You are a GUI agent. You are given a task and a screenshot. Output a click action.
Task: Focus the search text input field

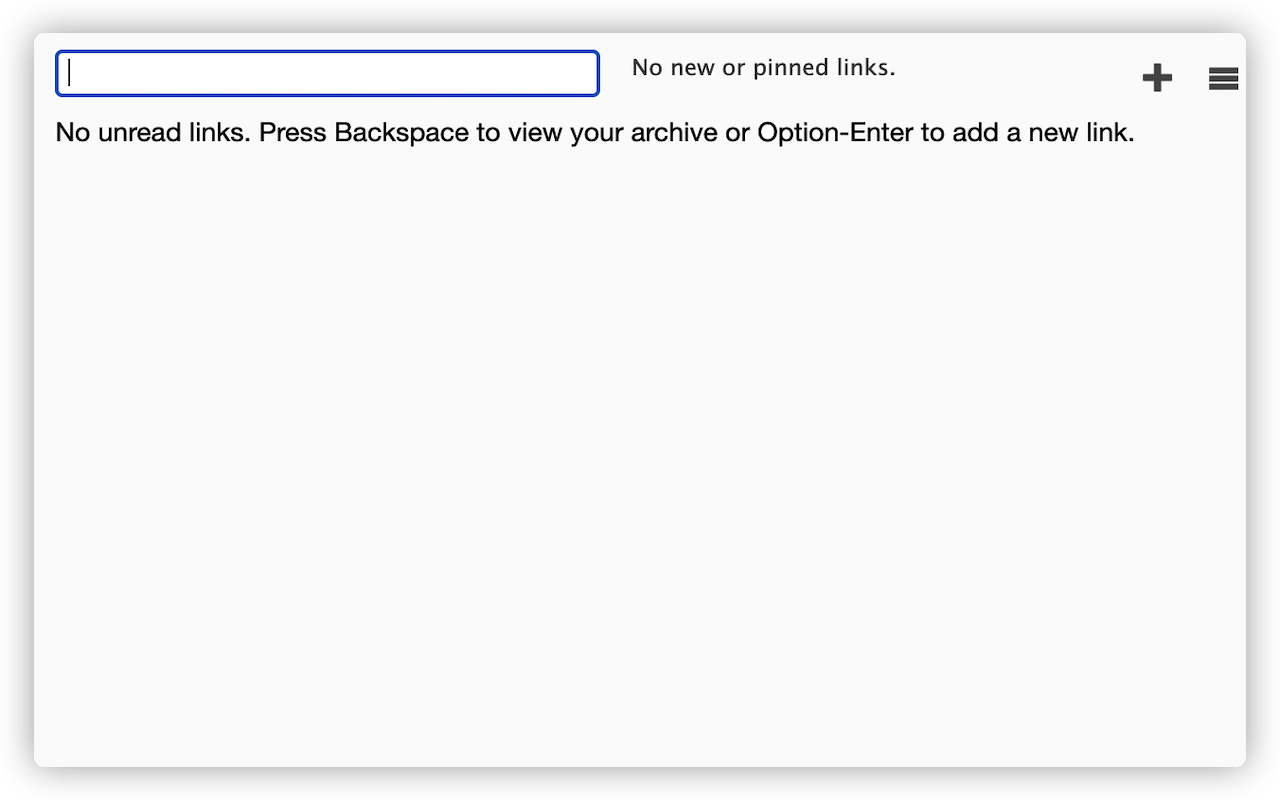tap(328, 74)
